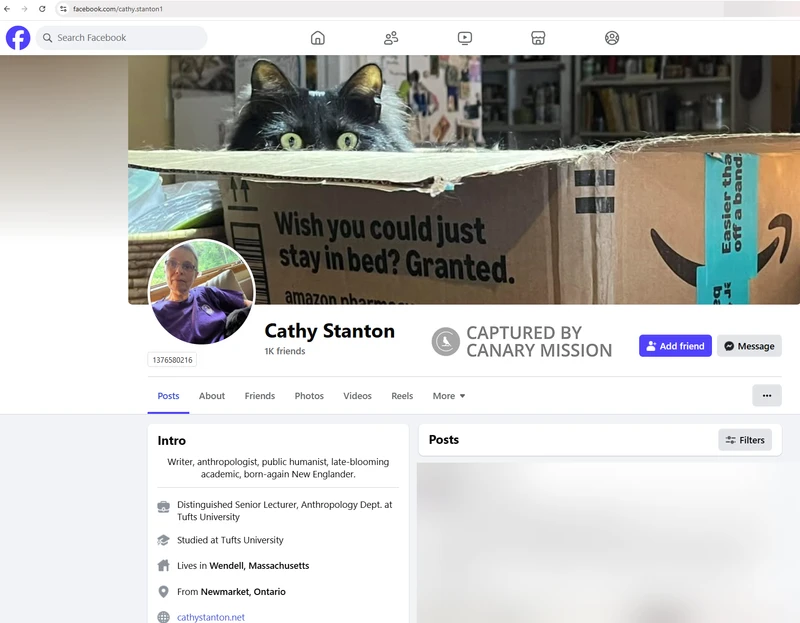This screenshot has height=623, width=800.
Task: Click the graduation cap education icon
Action: (163, 540)
